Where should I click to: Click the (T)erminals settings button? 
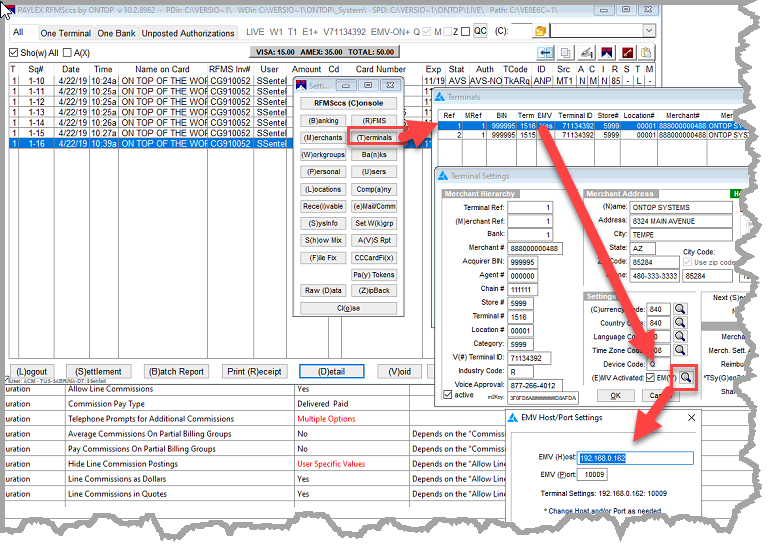coord(374,138)
